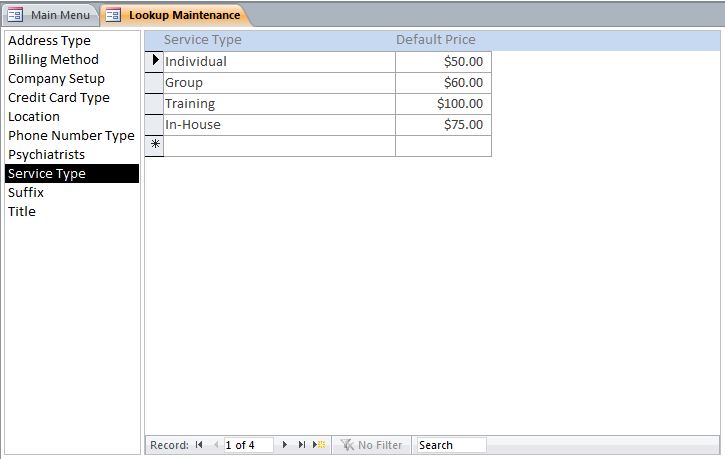Choose Suffix in lookup list
The image size is (725, 459).
coord(72,192)
